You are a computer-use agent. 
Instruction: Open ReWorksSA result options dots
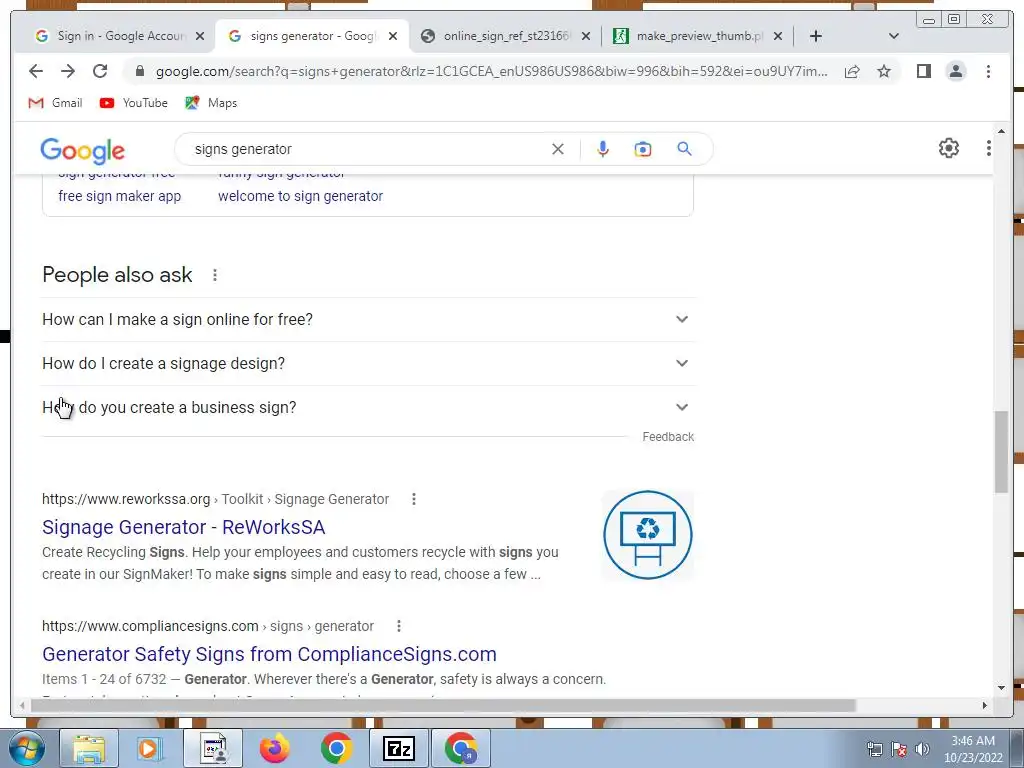click(x=413, y=499)
